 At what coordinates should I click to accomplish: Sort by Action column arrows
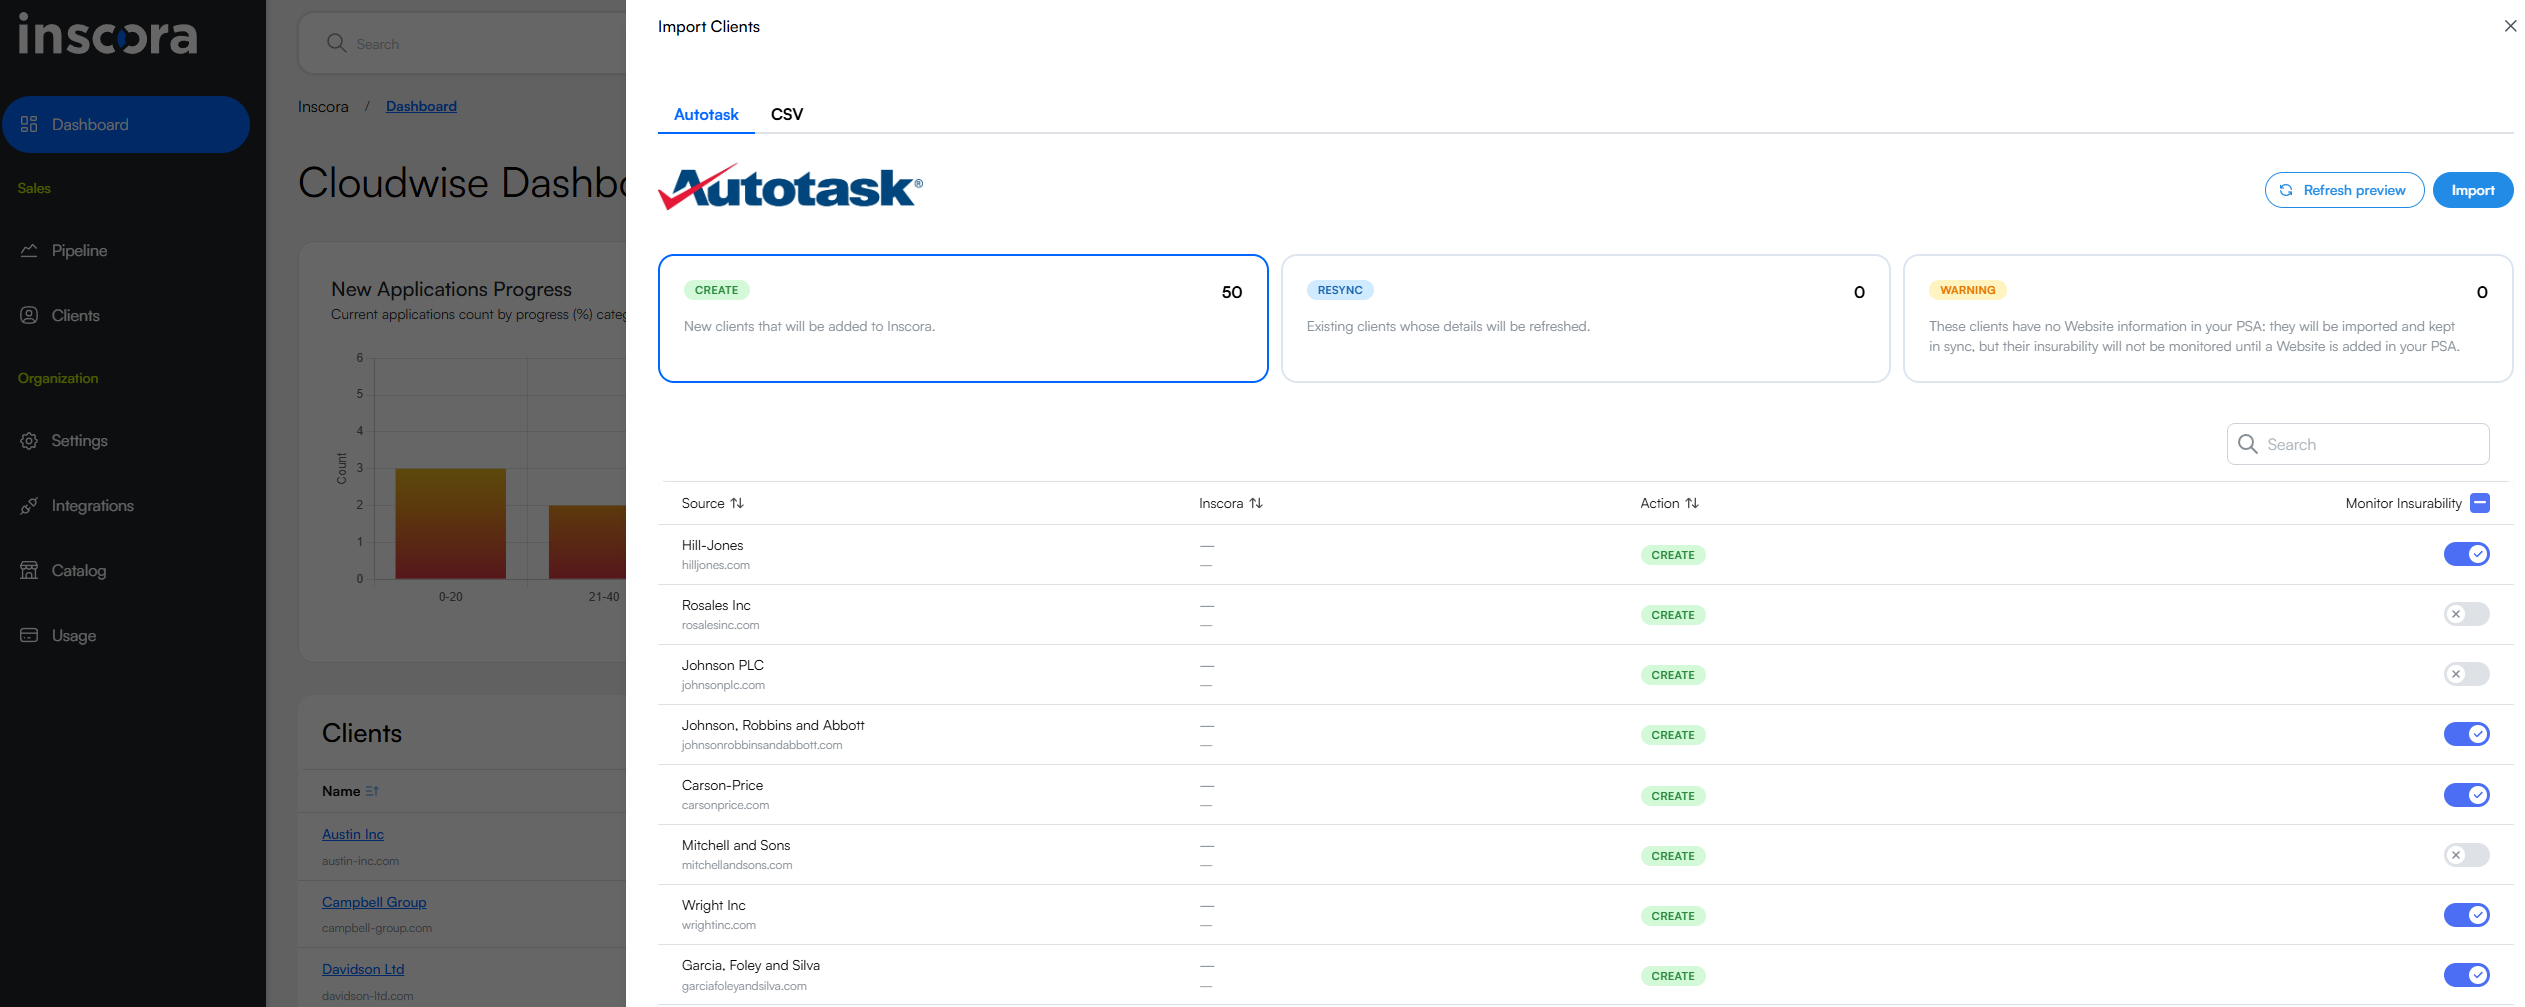[1692, 503]
